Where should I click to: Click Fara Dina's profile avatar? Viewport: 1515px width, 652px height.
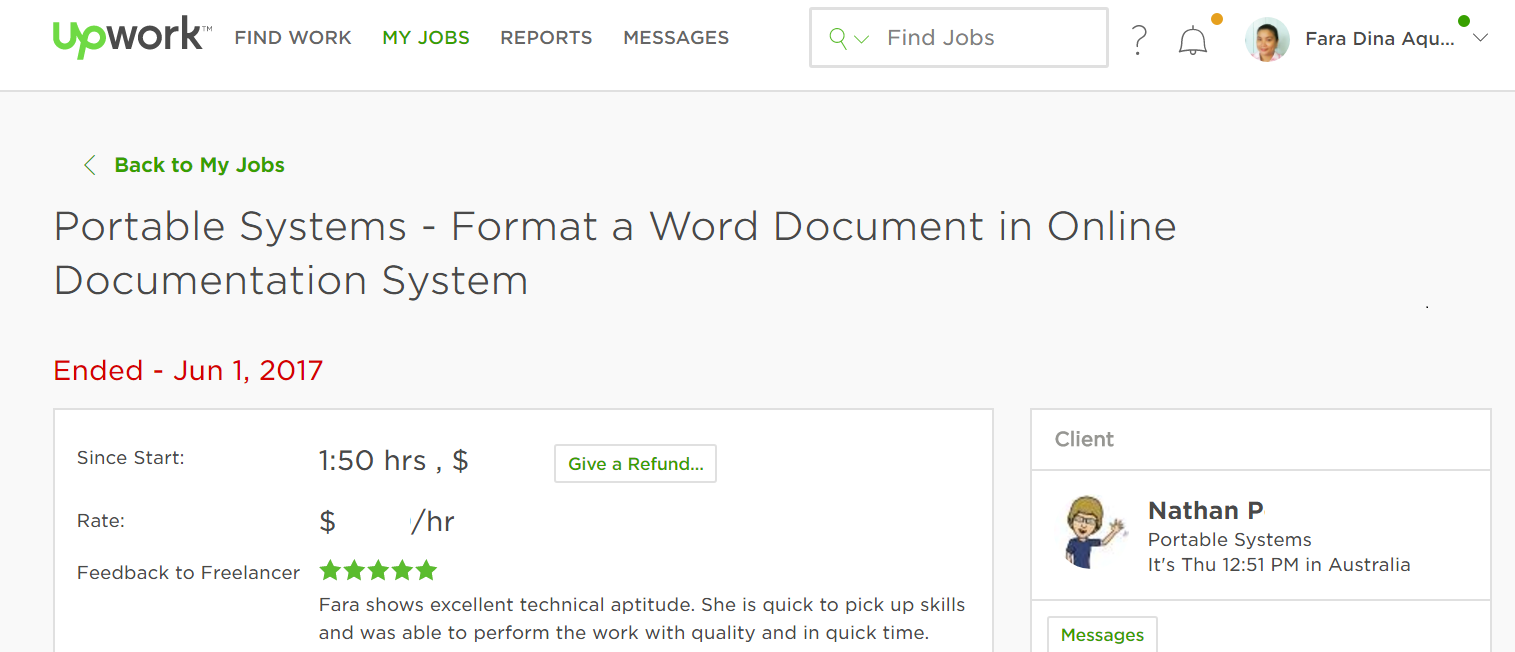click(x=1267, y=39)
